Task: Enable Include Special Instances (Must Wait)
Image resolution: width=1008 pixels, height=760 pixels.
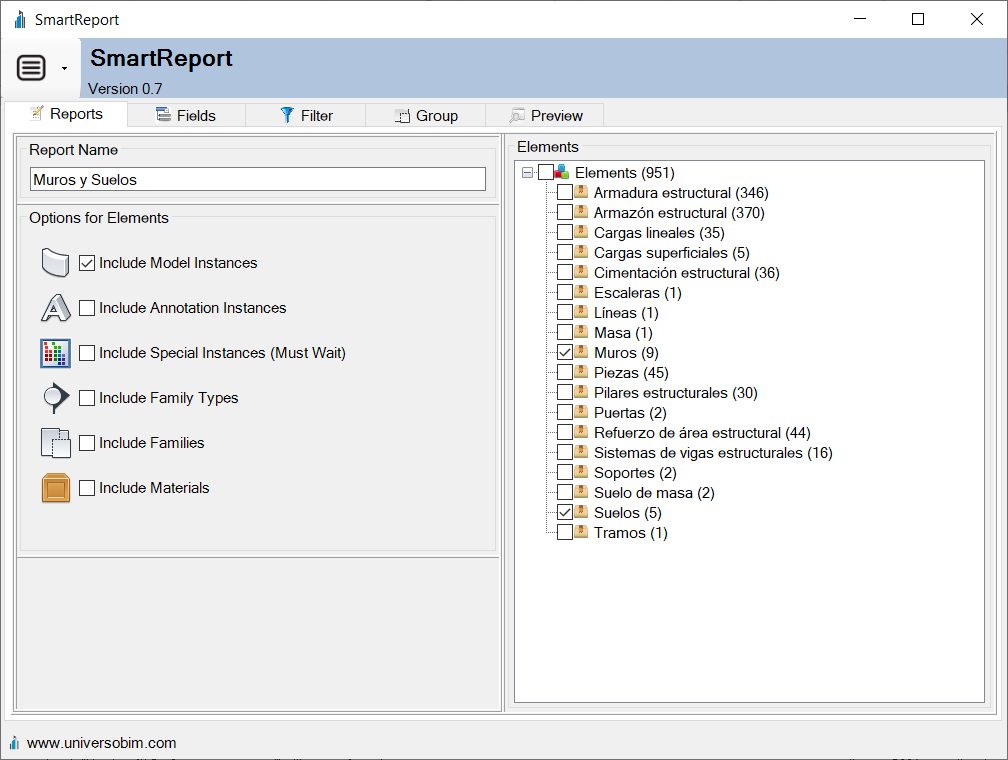Action: tap(87, 353)
